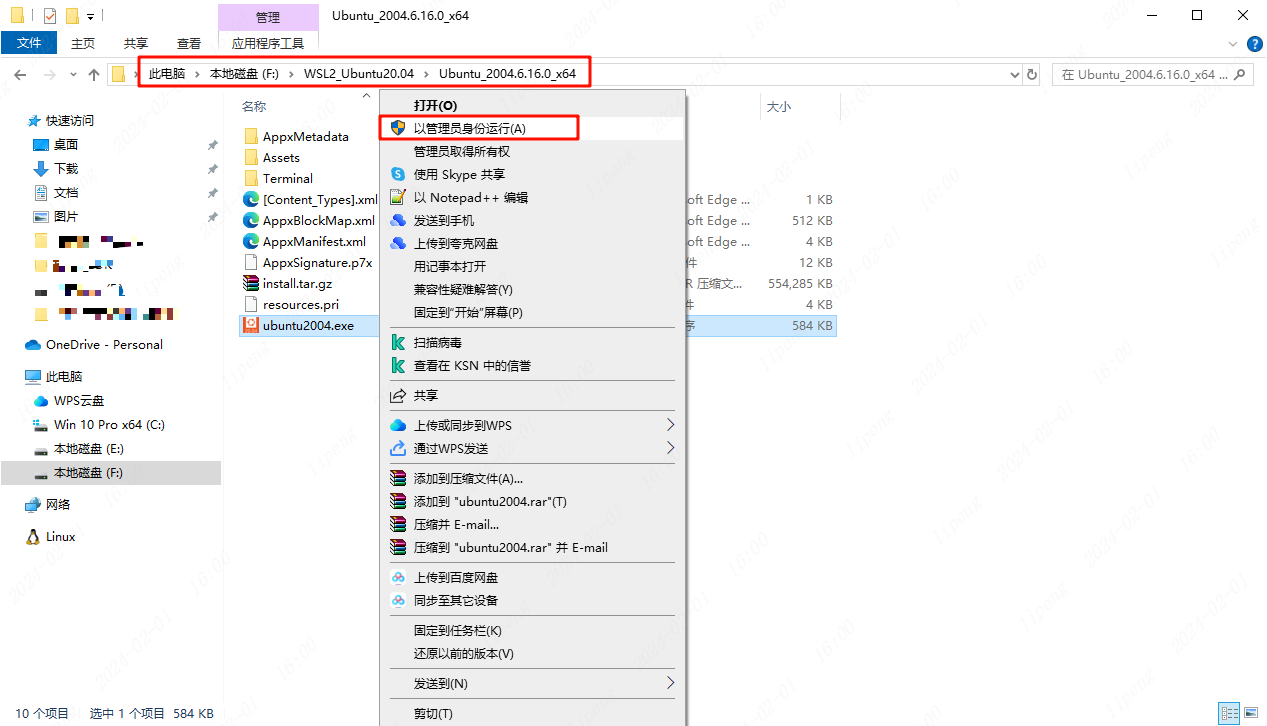Image resolution: width=1267 pixels, height=726 pixels.
Task: Click the Linux penguin icon in sidebar
Action: tap(33, 536)
